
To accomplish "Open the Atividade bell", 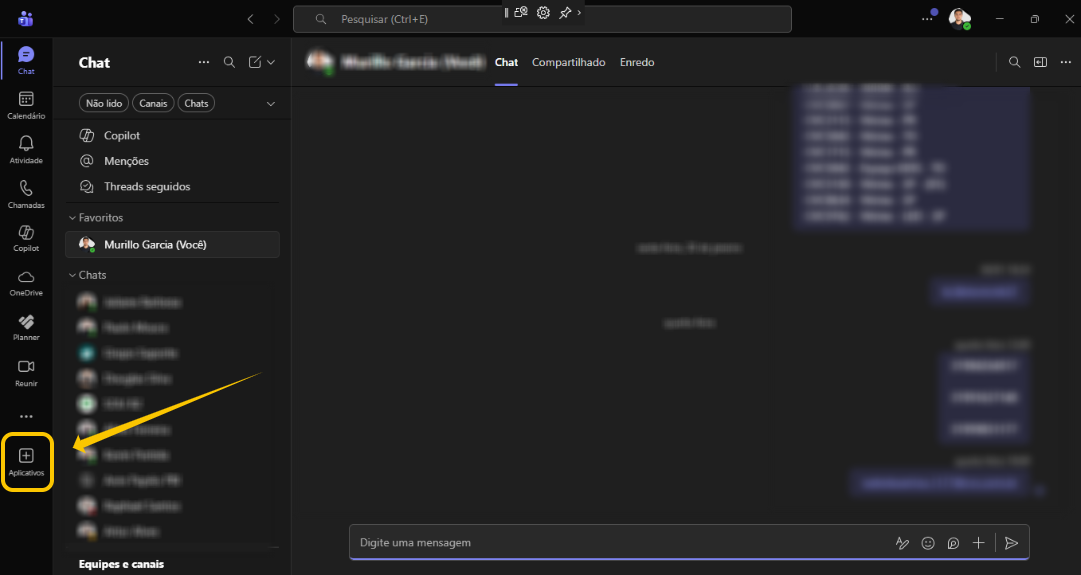I will coord(26,150).
